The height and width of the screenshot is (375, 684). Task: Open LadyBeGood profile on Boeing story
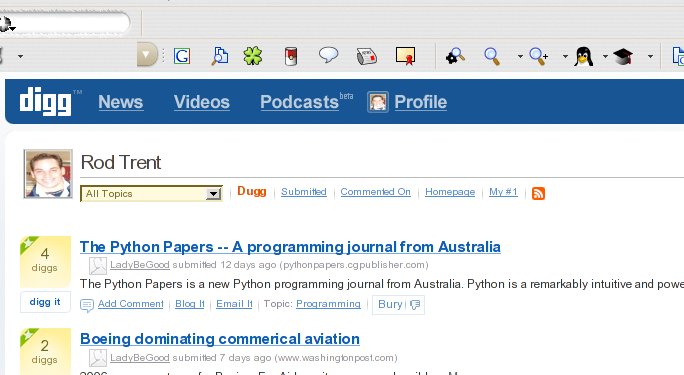(x=140, y=358)
